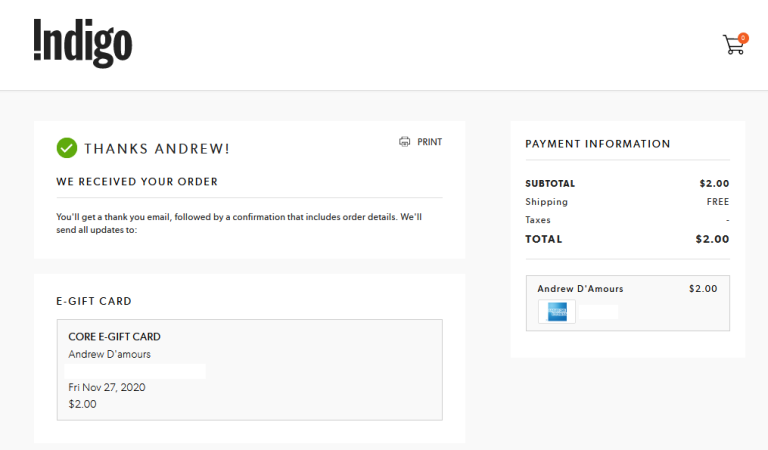Click the Taxes row label
The width and height of the screenshot is (768, 450).
(x=538, y=220)
